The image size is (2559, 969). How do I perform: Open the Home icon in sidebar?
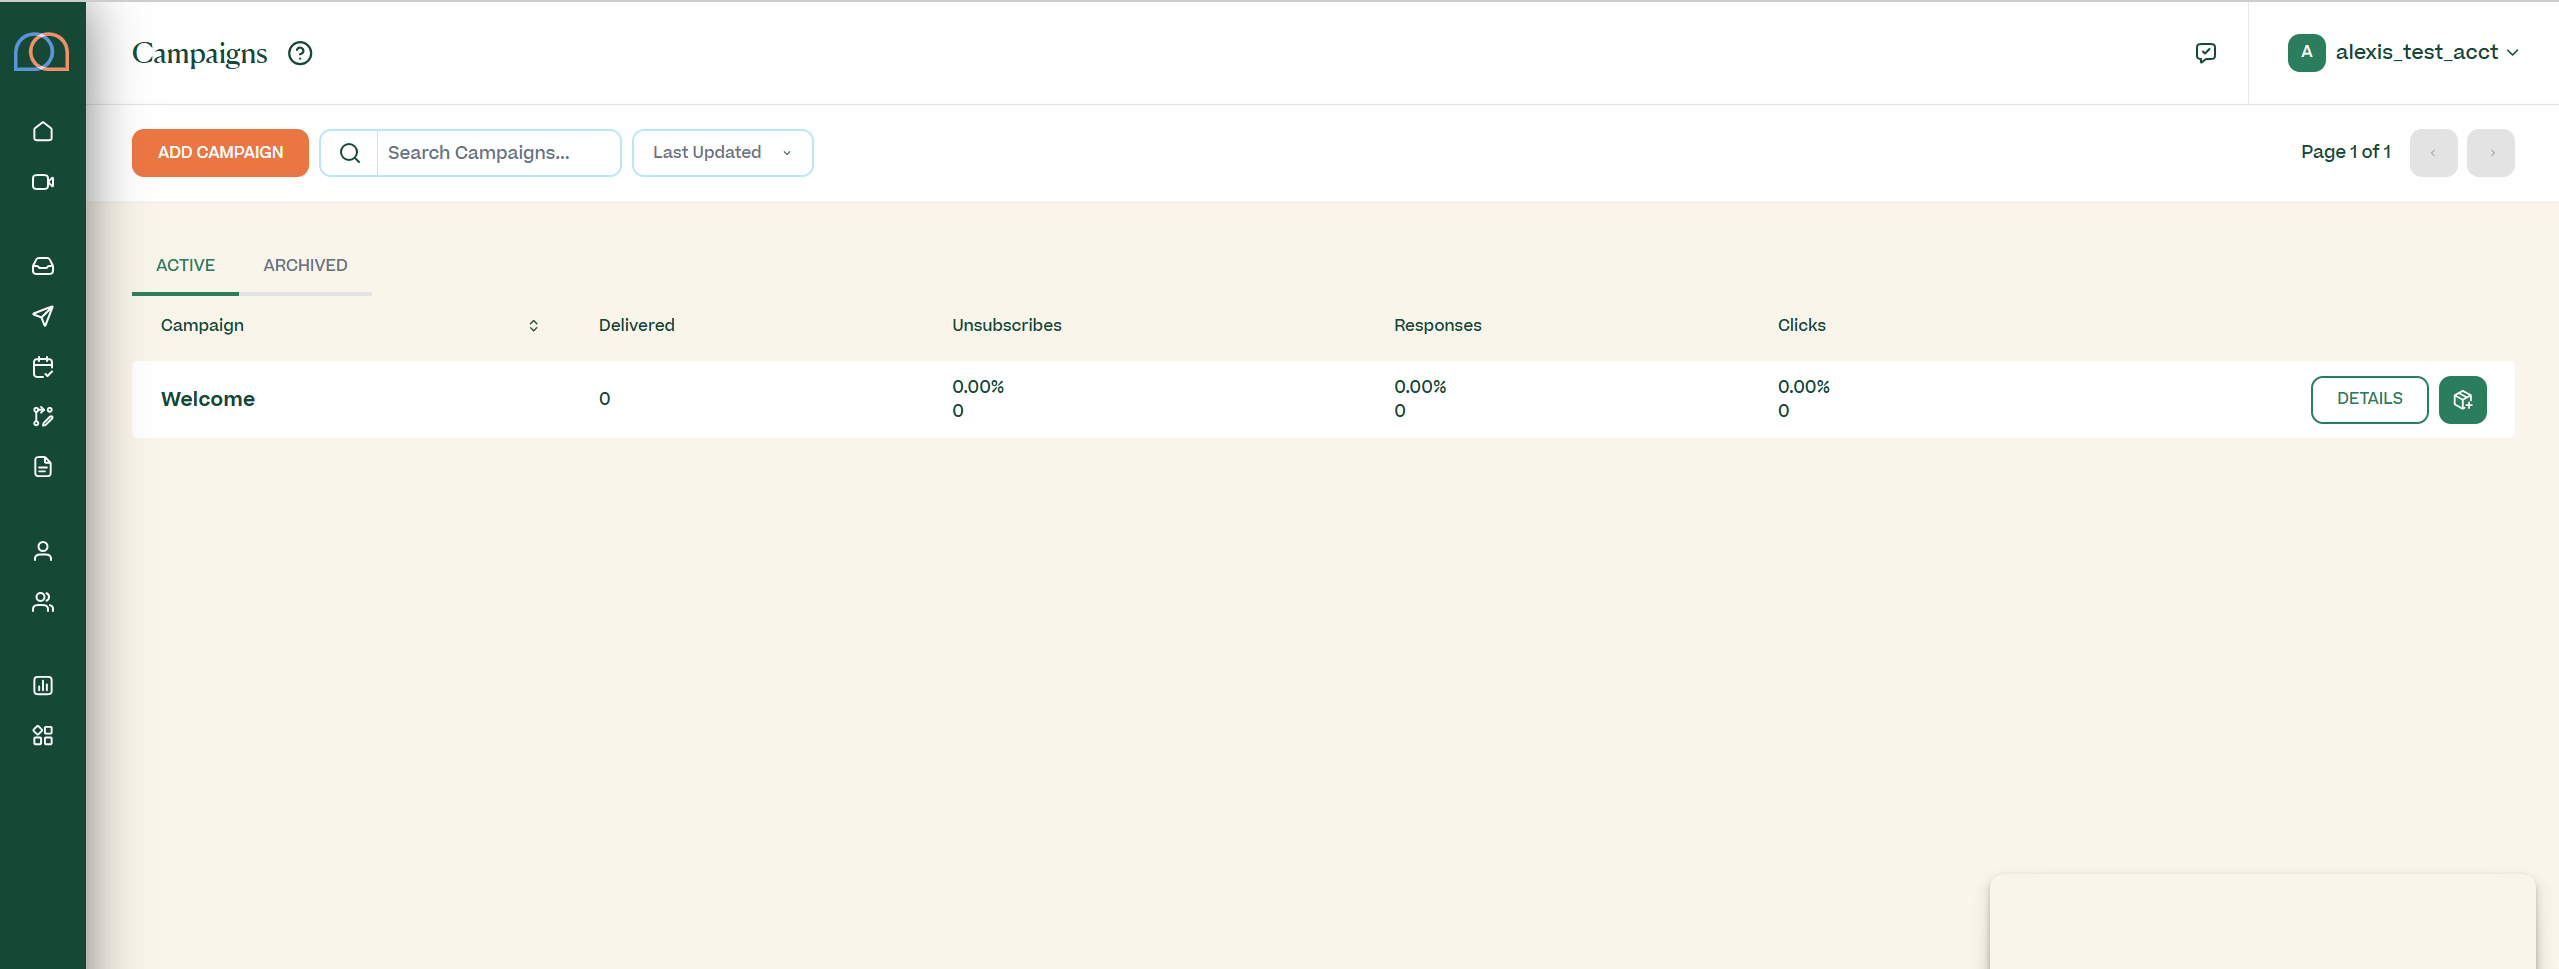click(43, 131)
